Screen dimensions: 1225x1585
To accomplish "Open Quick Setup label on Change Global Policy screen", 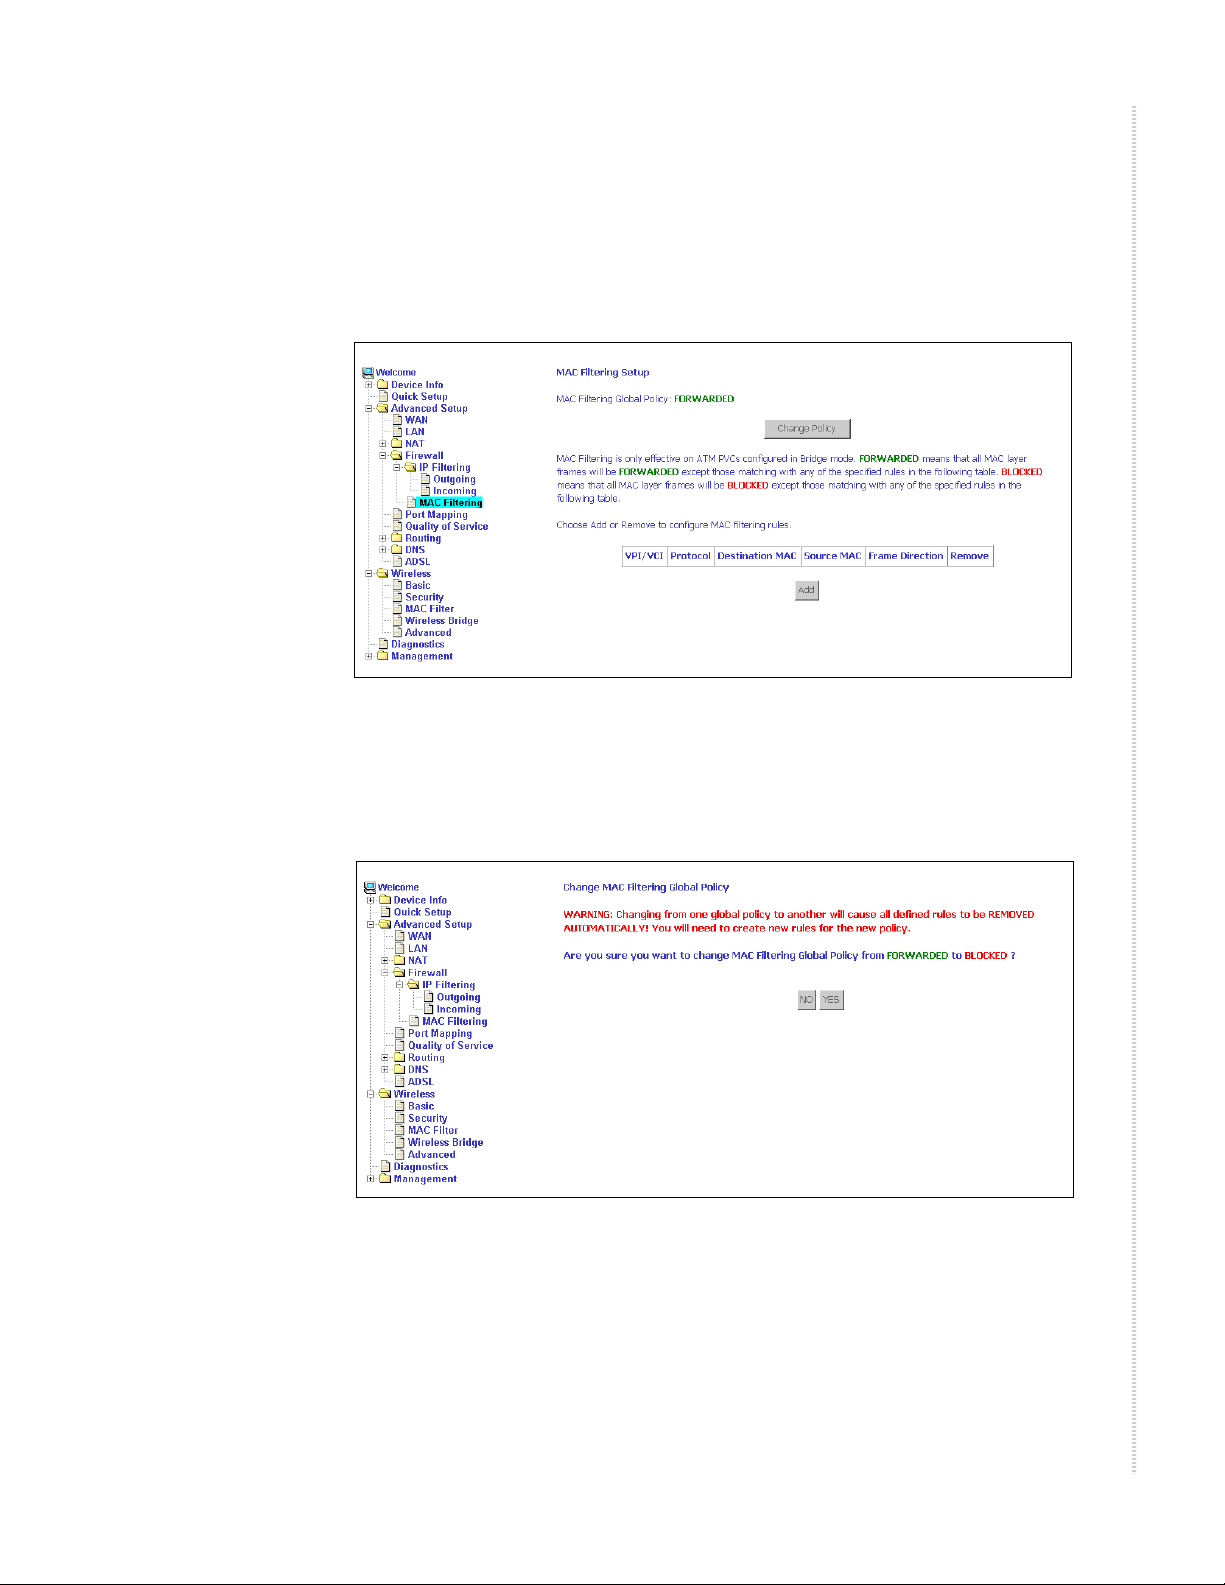I will tap(422, 912).
